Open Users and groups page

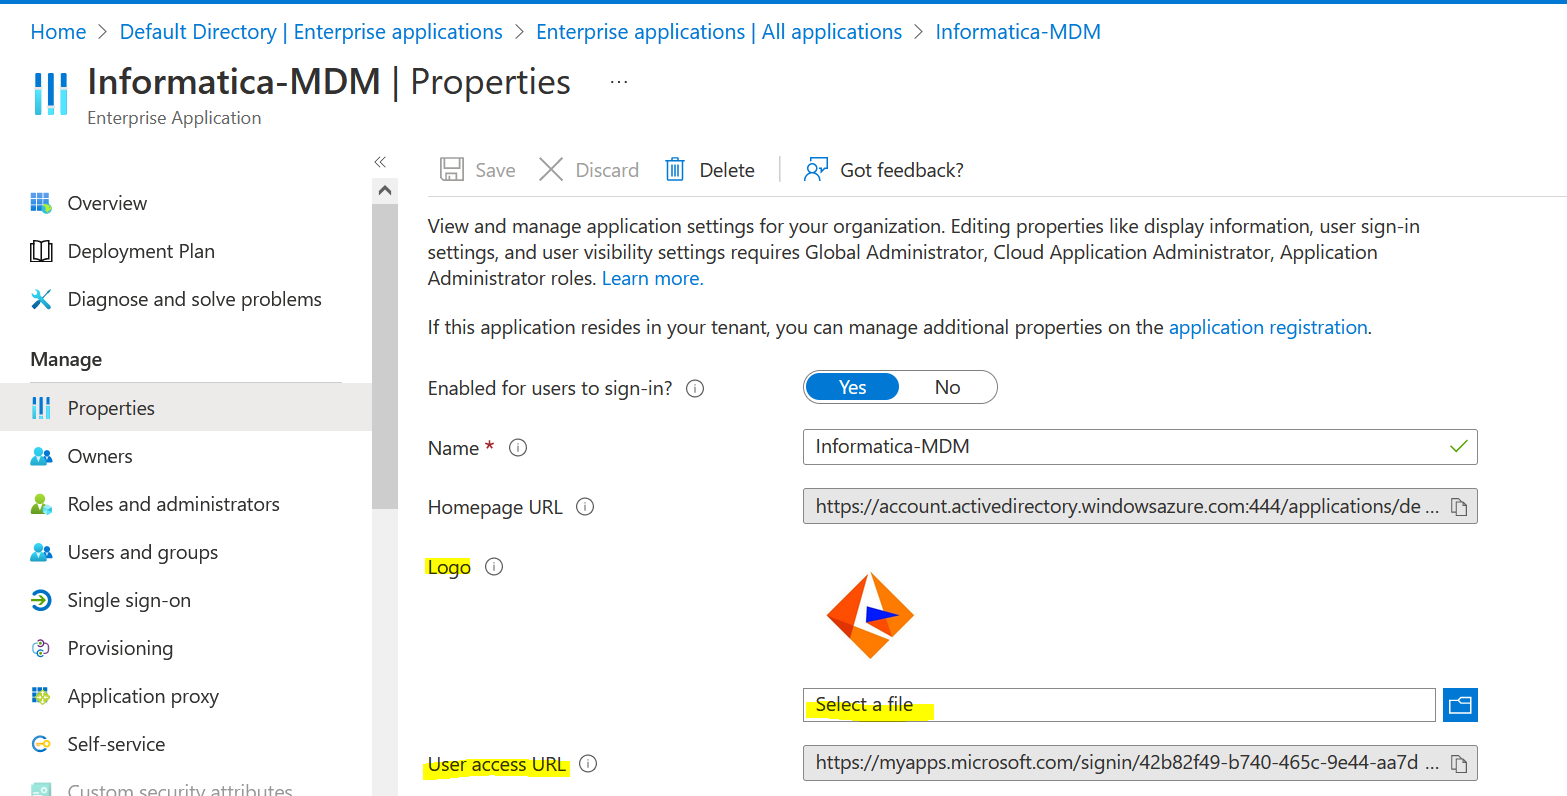coord(143,552)
